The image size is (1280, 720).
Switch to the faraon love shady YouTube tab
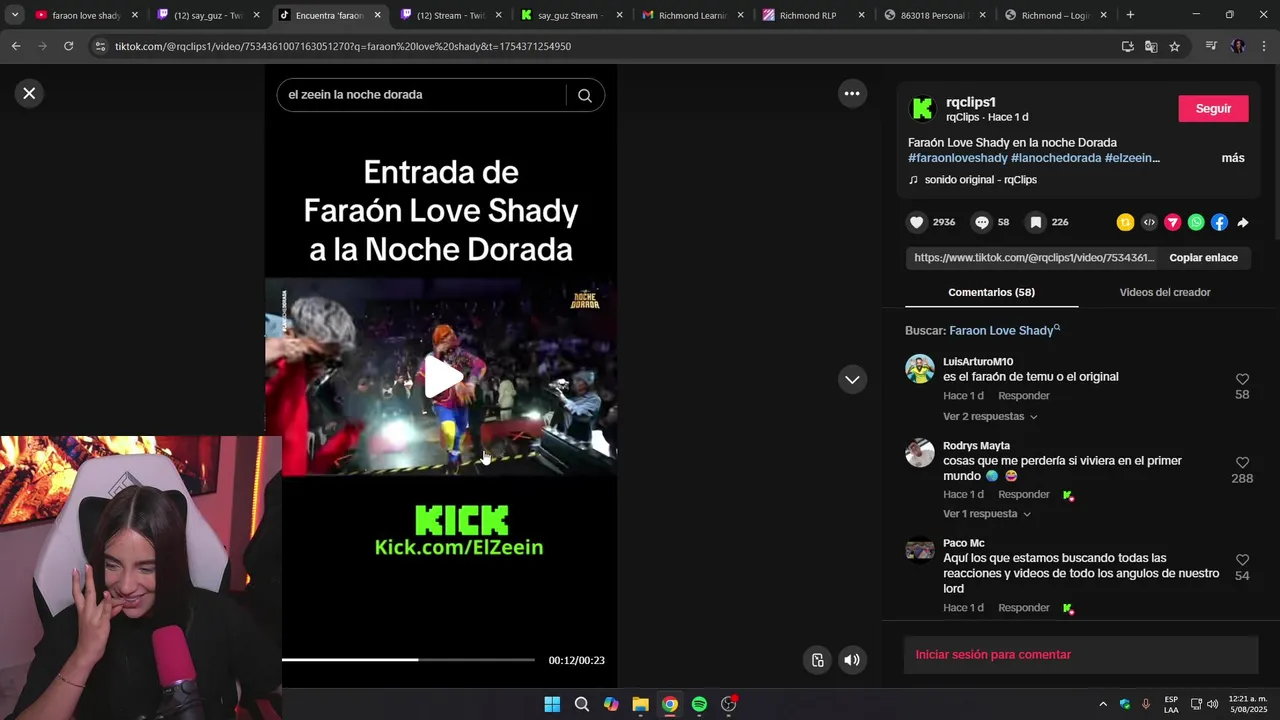point(86,15)
